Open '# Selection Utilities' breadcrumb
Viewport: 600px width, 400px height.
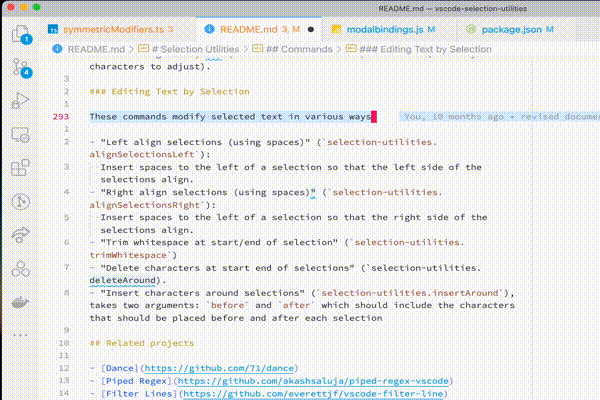tap(195, 49)
